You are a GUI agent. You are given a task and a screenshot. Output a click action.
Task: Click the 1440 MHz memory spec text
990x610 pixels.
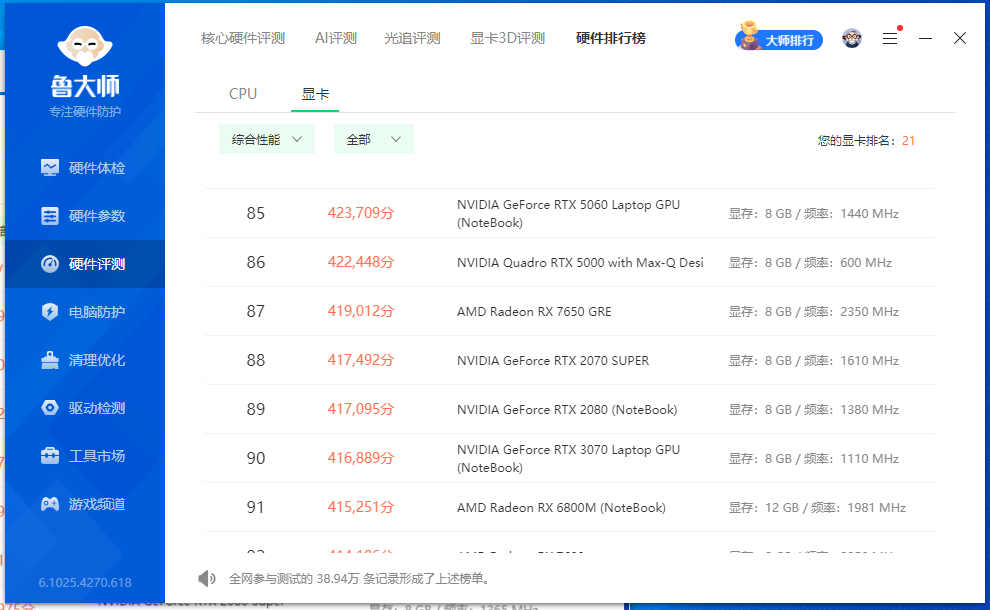[x=814, y=213]
